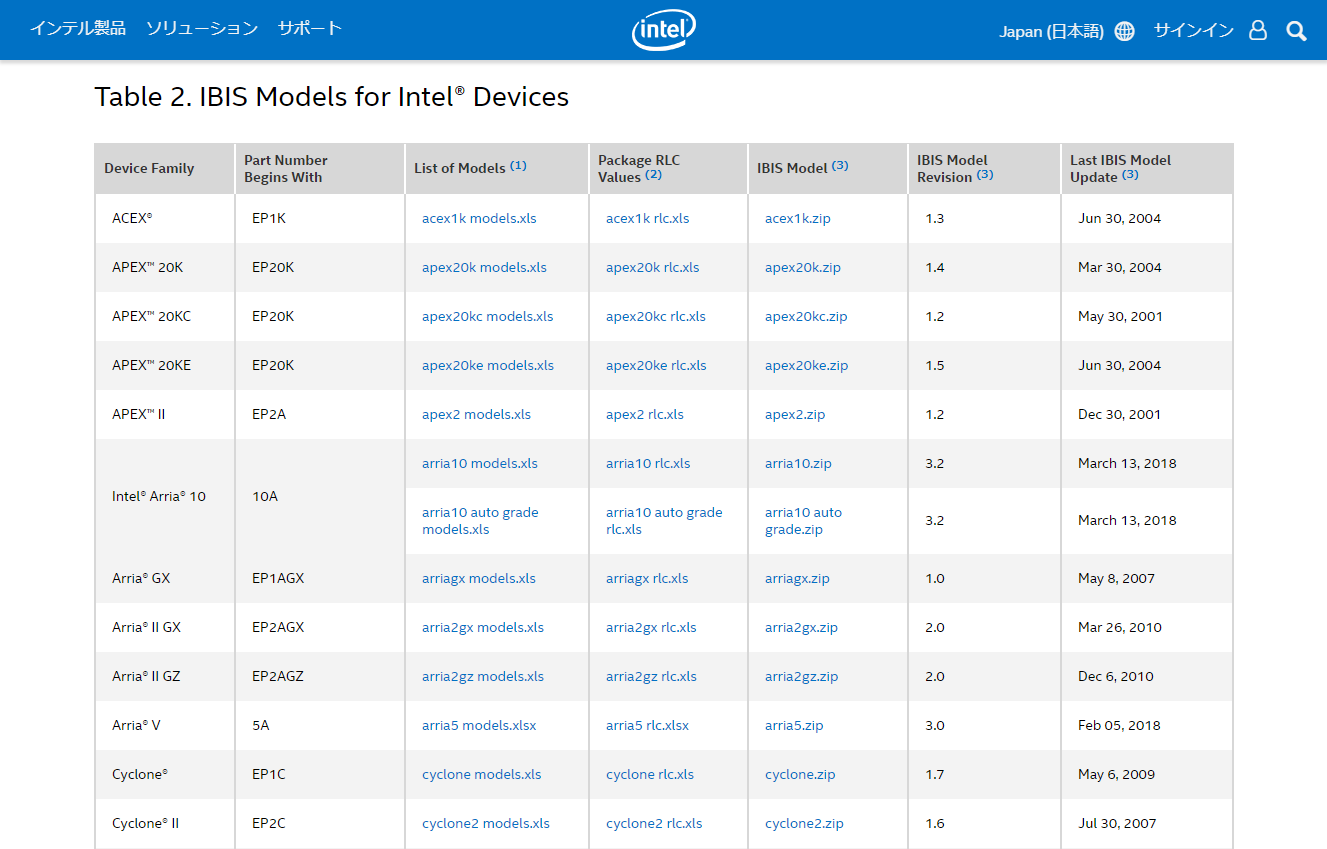Open arria10 models.xls link
The width and height of the screenshot is (1327, 849).
coord(480,463)
